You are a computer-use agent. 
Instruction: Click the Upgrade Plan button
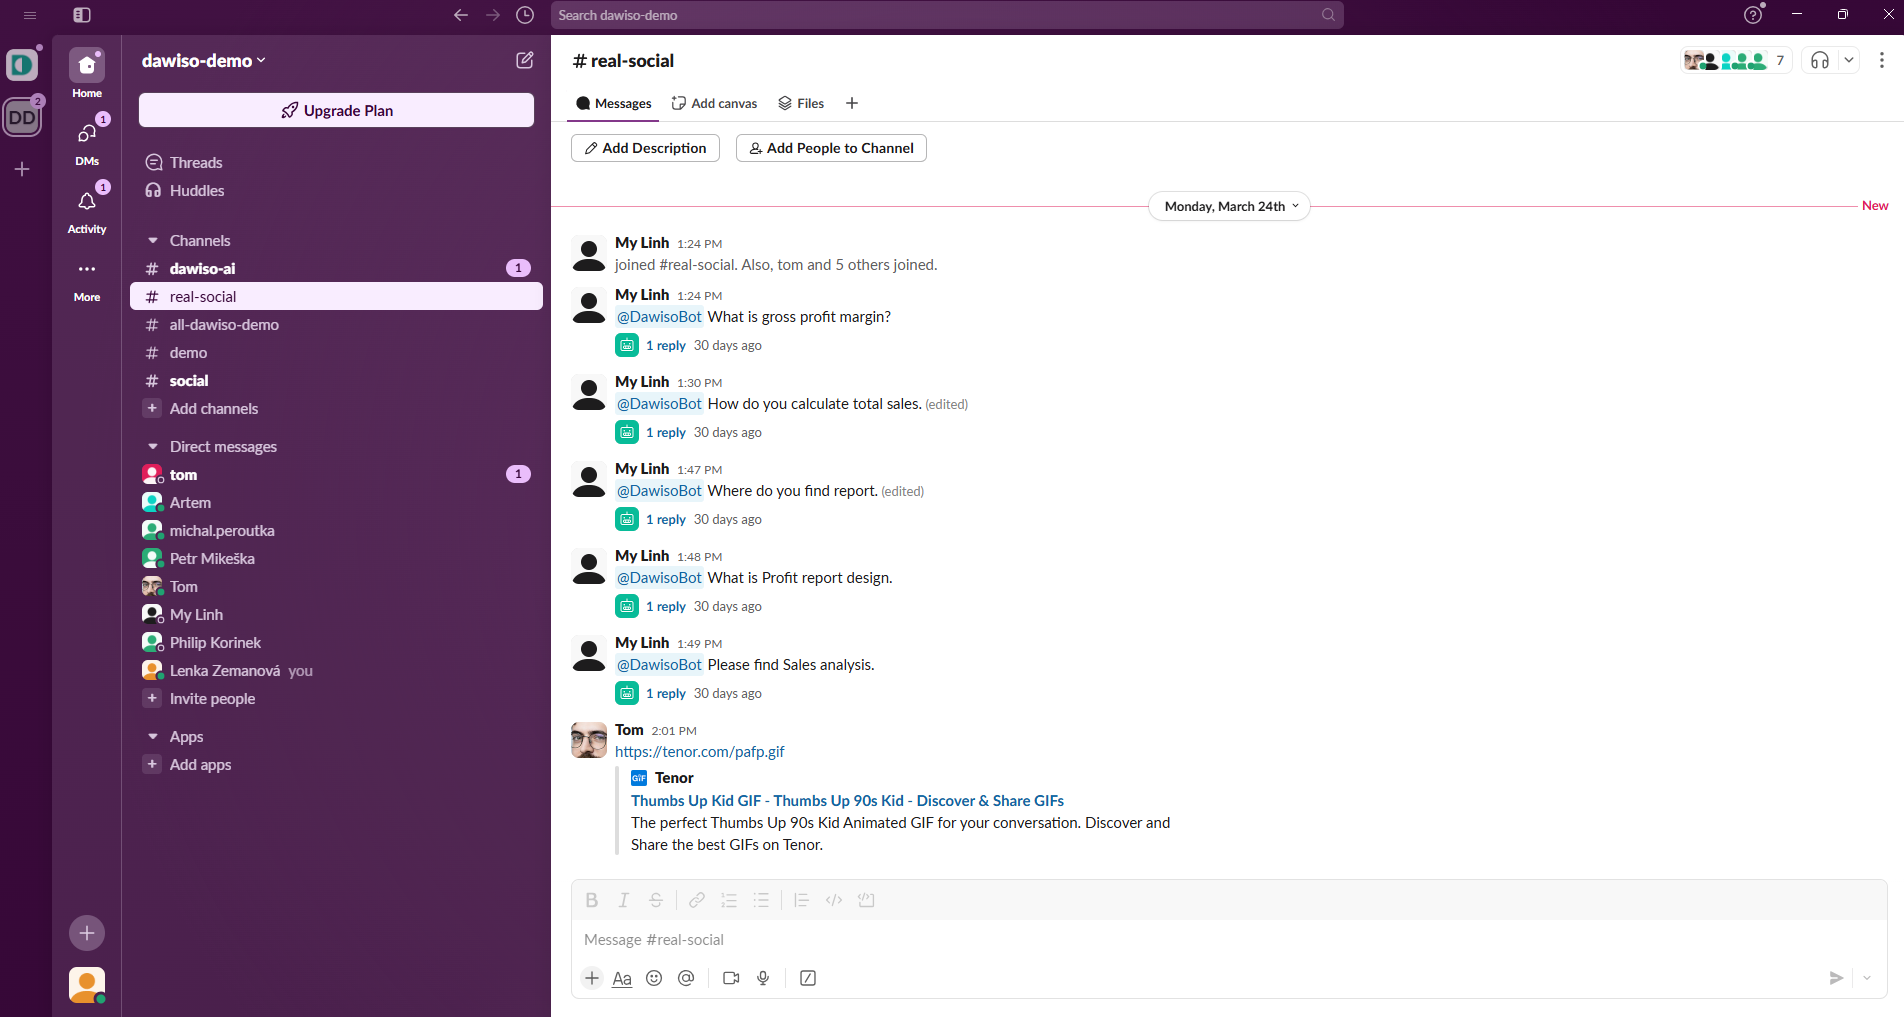click(336, 110)
